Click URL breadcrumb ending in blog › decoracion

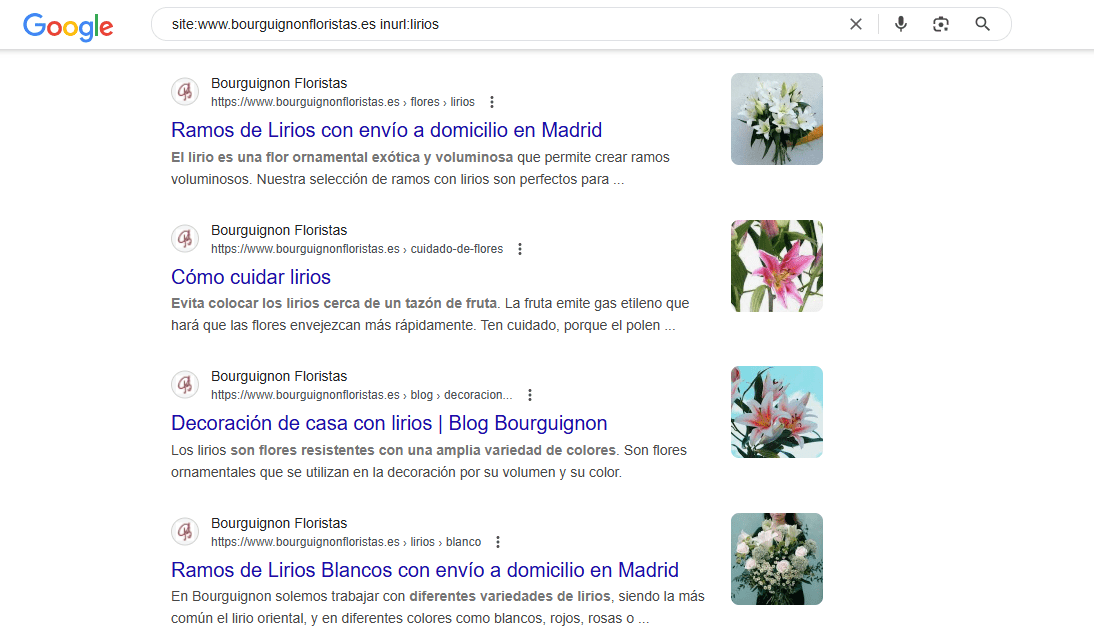coord(361,395)
